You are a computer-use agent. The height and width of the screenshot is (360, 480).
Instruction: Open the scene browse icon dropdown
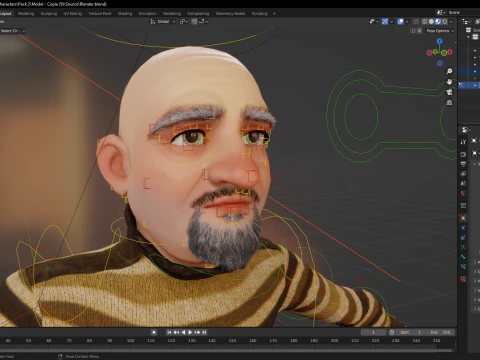click(441, 13)
